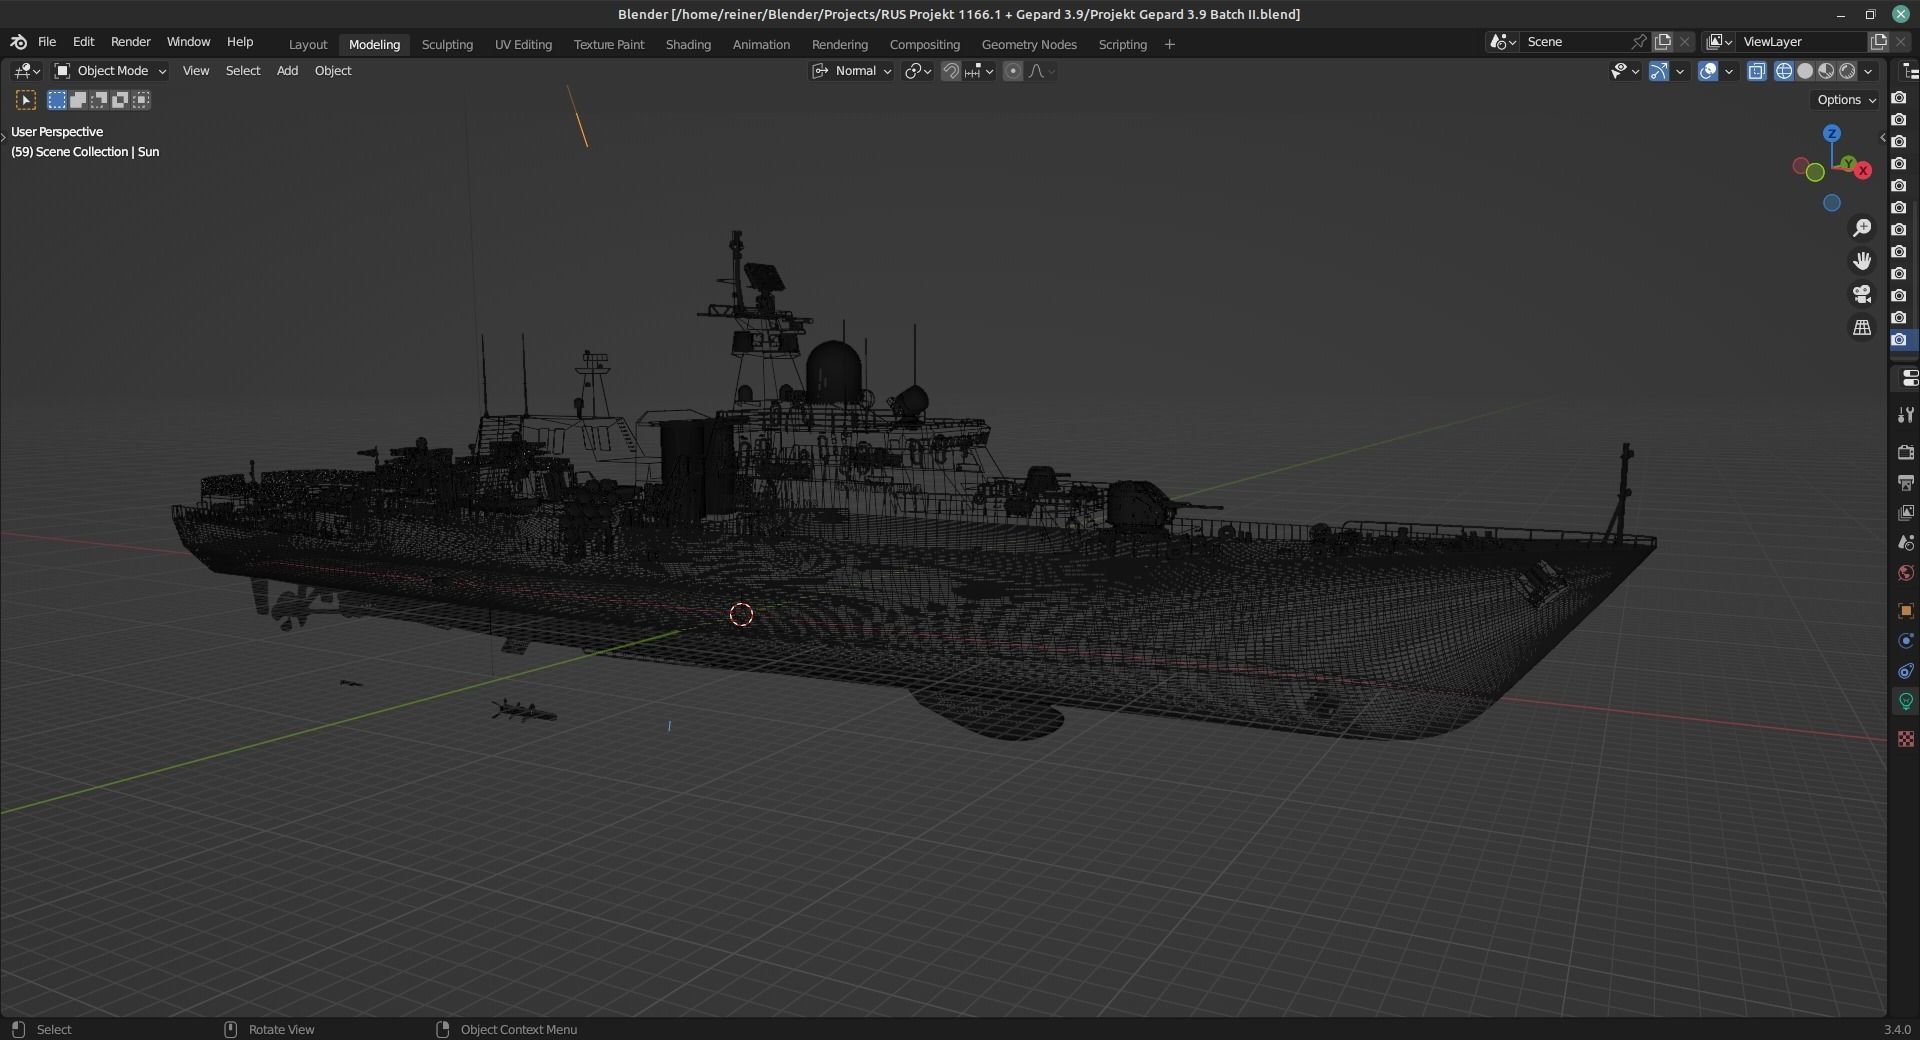Choose the intersect selection mode icon

(141, 100)
